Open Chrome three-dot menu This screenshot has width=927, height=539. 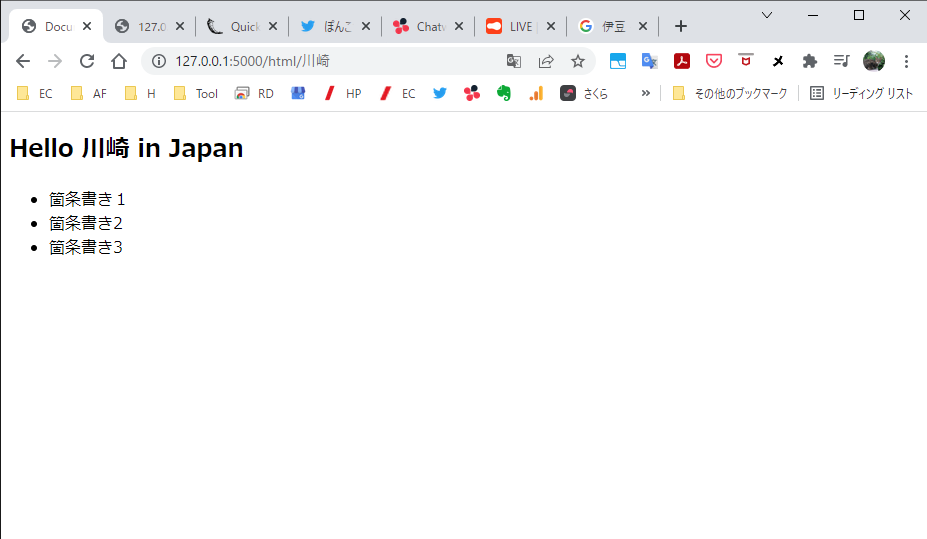tap(906, 61)
